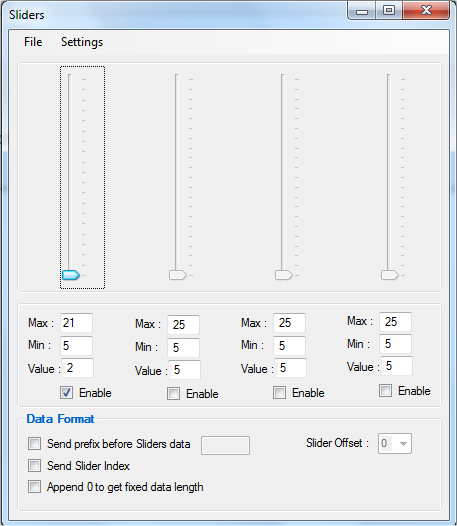Click the fourth slider's Max field
457x526 pixels.
[x=396, y=321]
